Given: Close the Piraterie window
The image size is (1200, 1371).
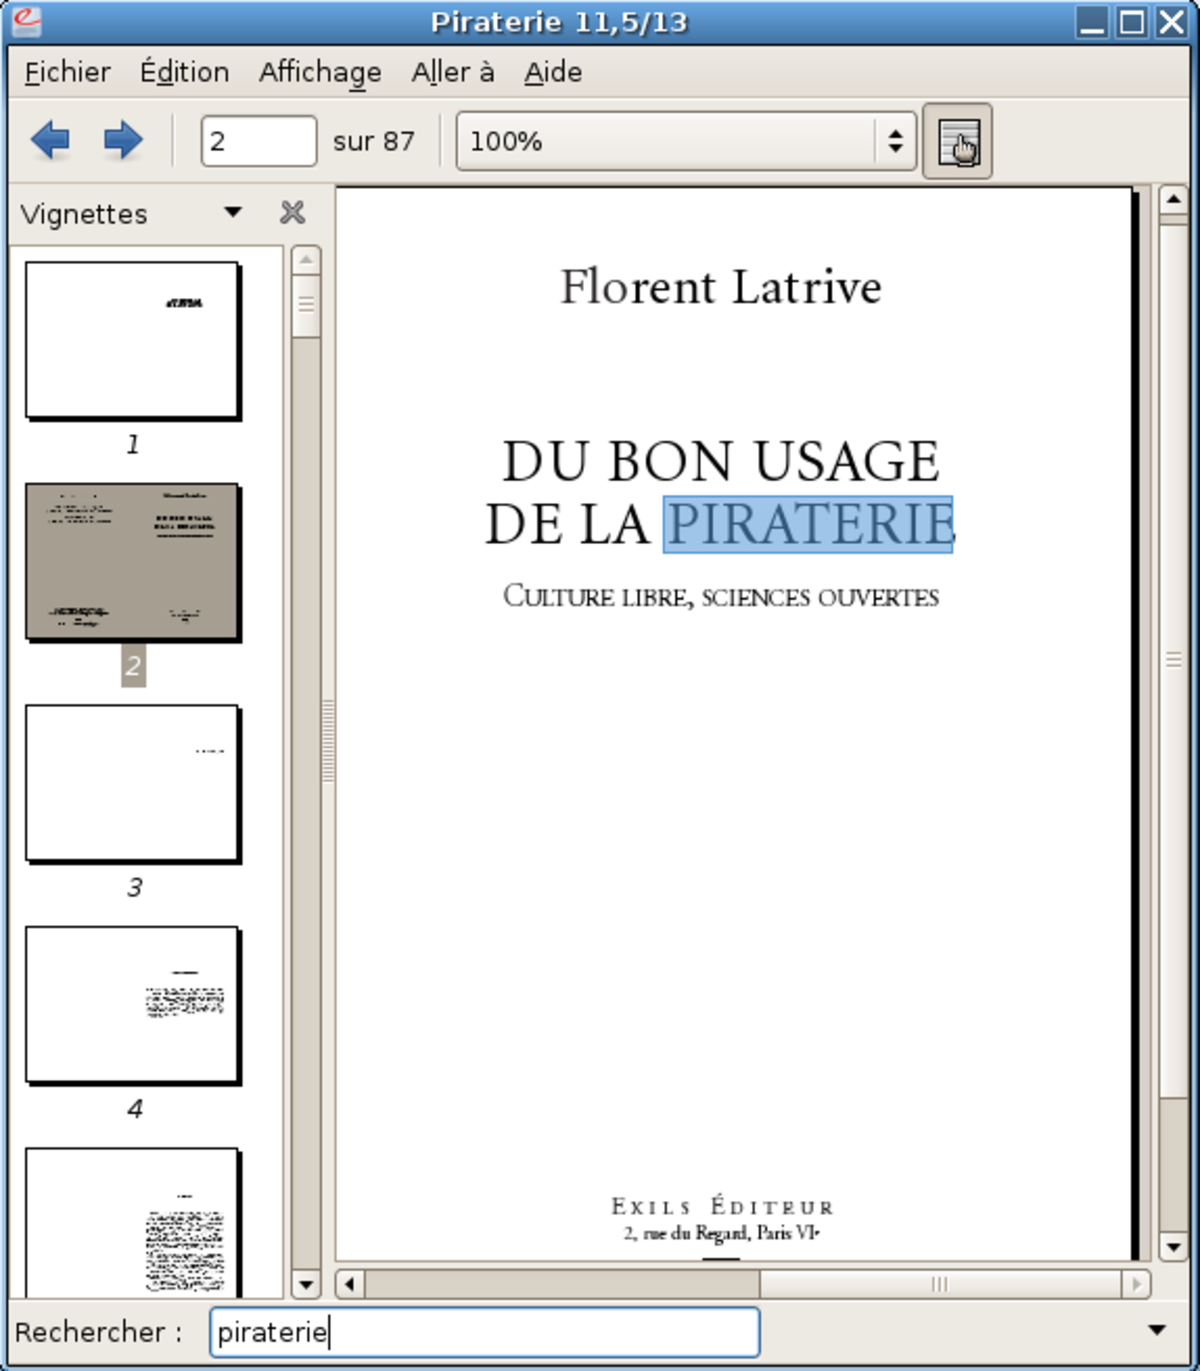Looking at the screenshot, I should tap(1171, 22).
